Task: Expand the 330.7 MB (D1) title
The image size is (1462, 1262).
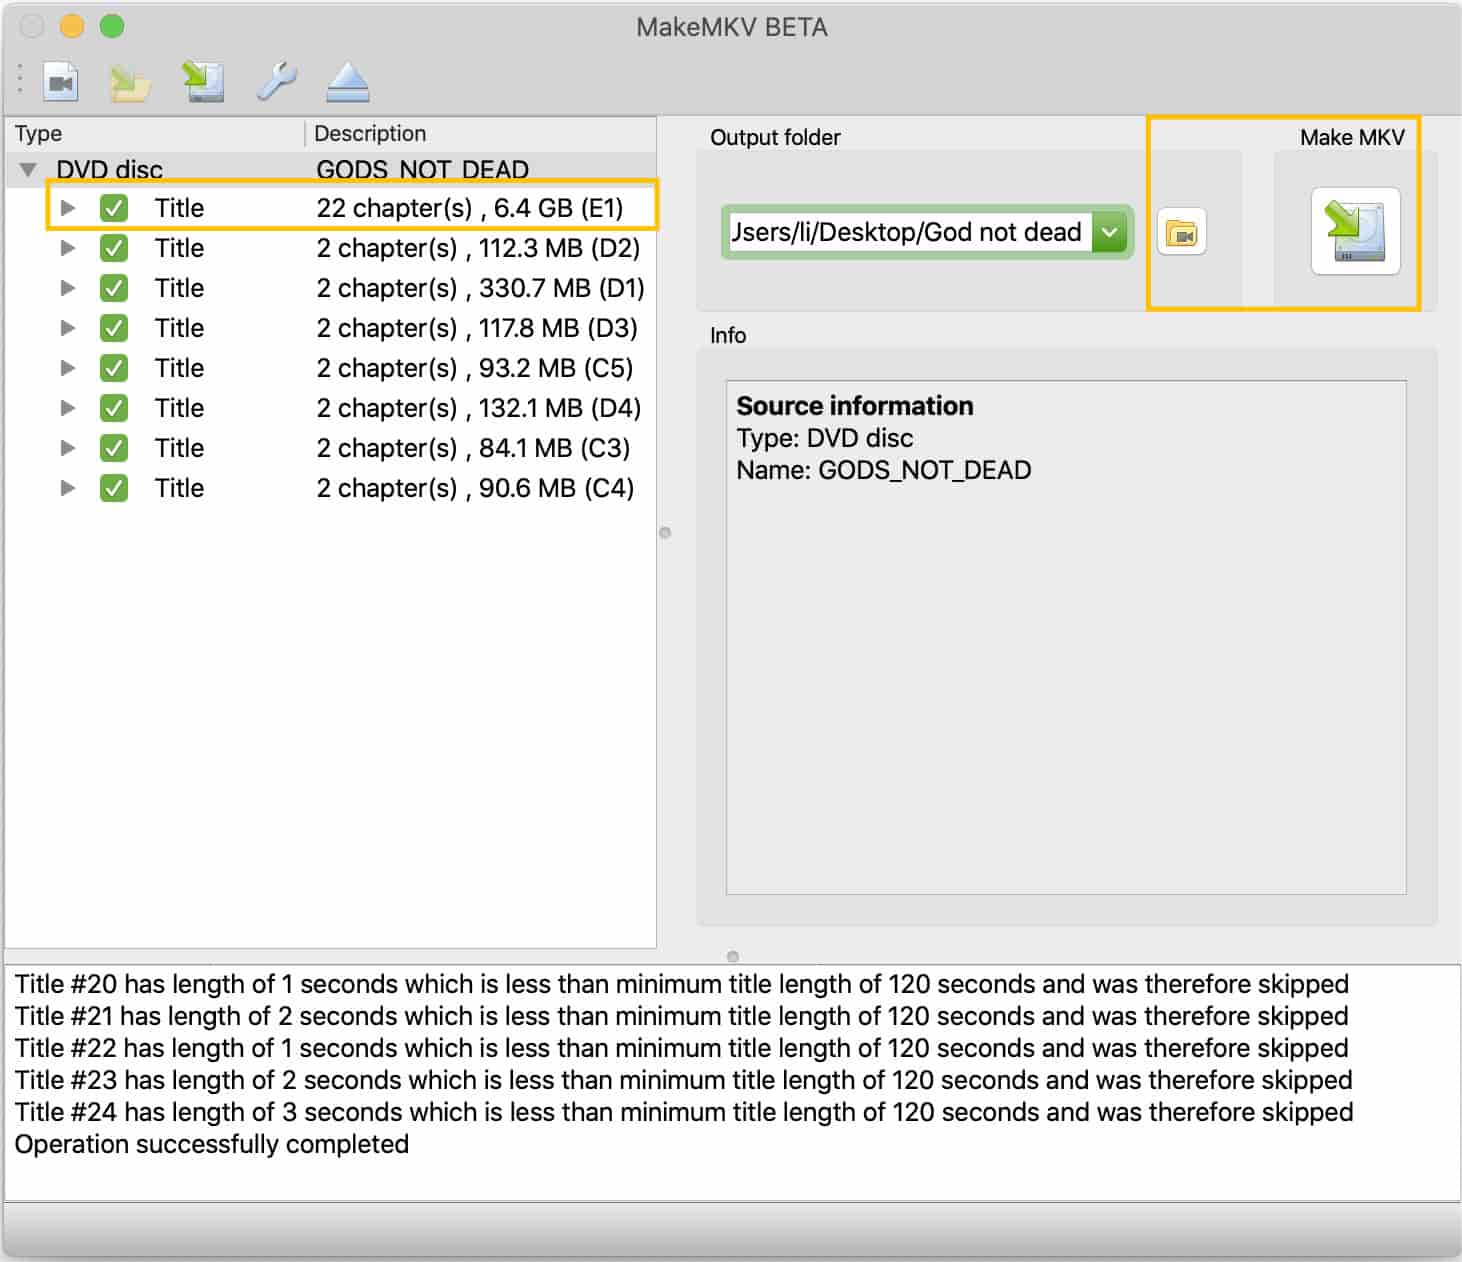Action: pos(68,288)
